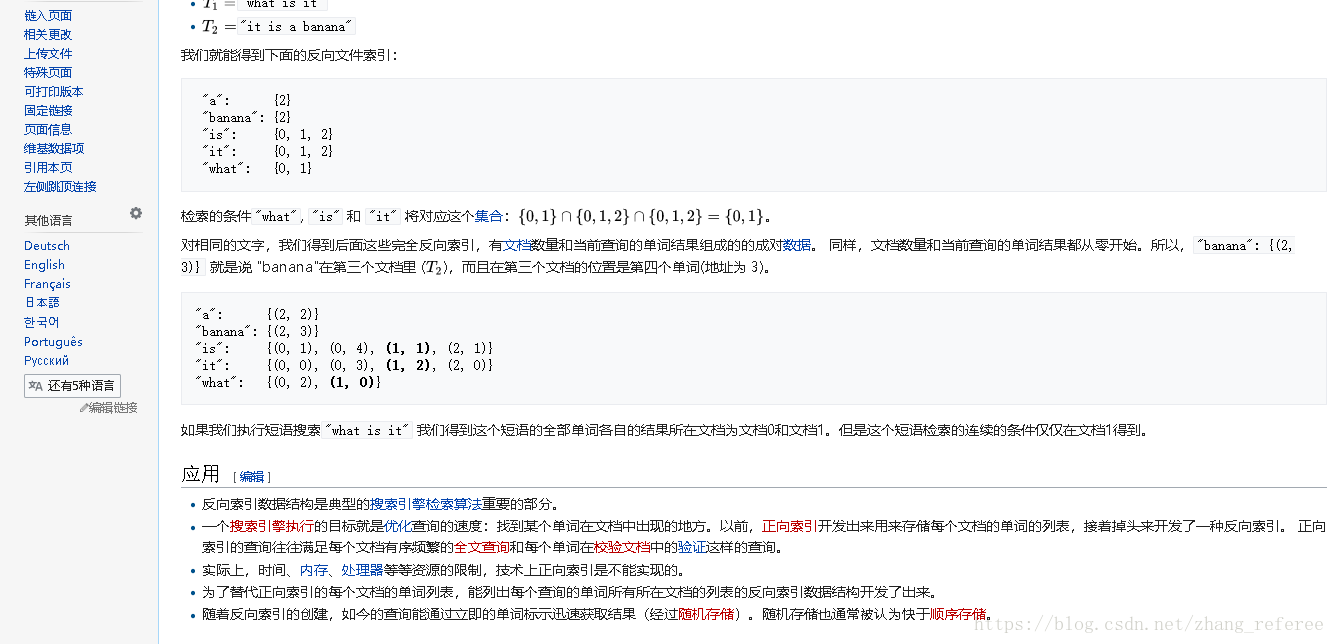
Task: Open the 搜索引擎检索算法 link
Action: coord(426,504)
